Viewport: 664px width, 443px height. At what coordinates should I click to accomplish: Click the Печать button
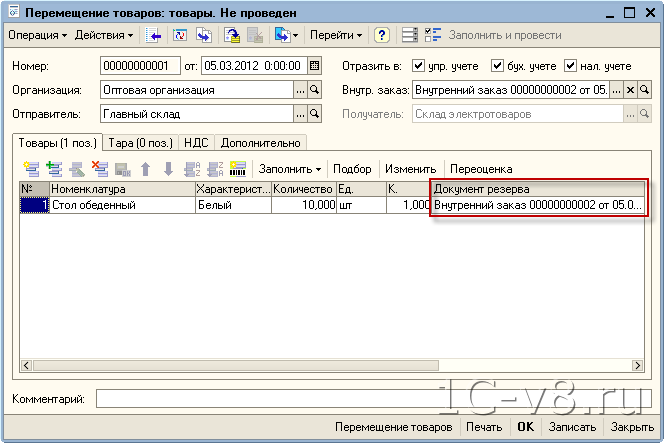point(484,427)
